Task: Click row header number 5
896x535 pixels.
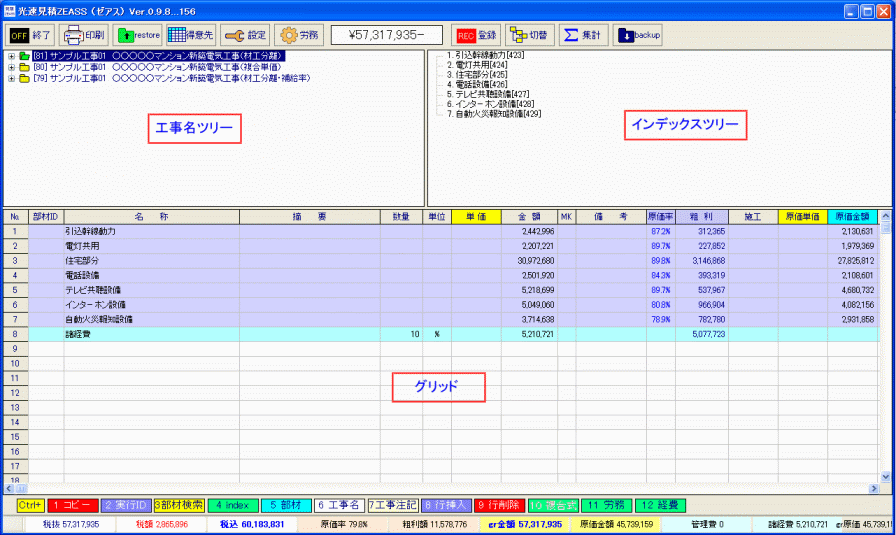Action: (x=15, y=290)
